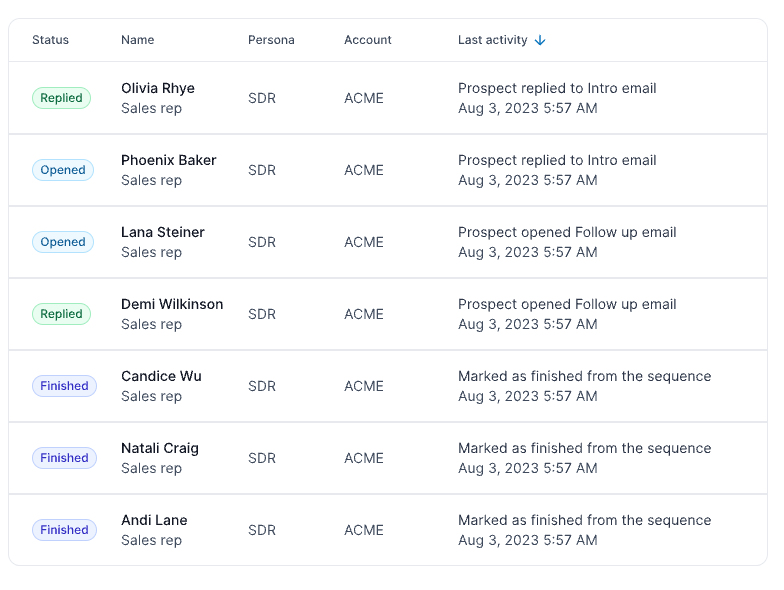Click the Persona column header
The height and width of the screenshot is (590, 784).
(x=271, y=40)
